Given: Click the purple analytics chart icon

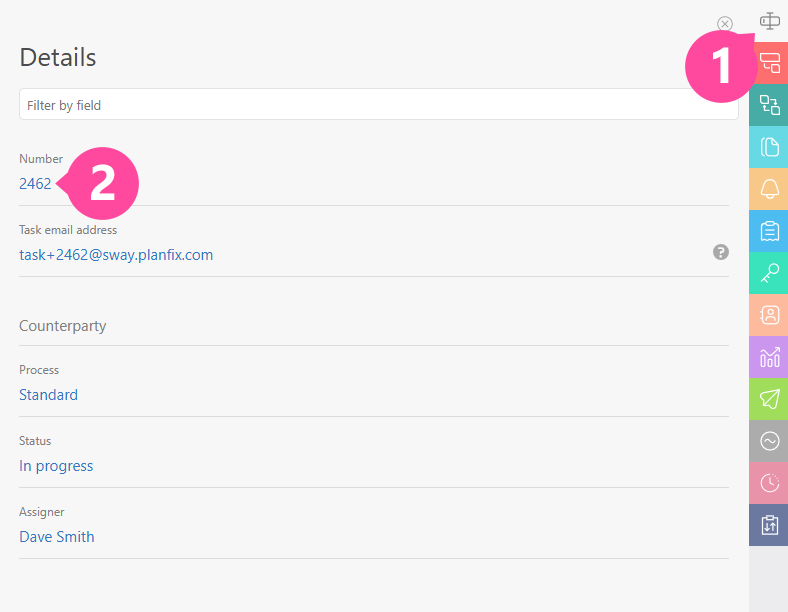Looking at the screenshot, I should click(x=769, y=357).
